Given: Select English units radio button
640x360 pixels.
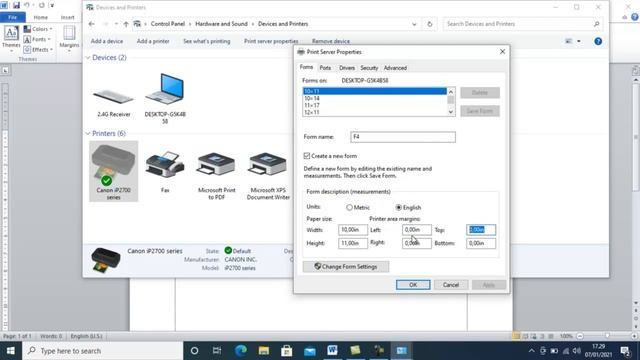Looking at the screenshot, I should point(398,207).
